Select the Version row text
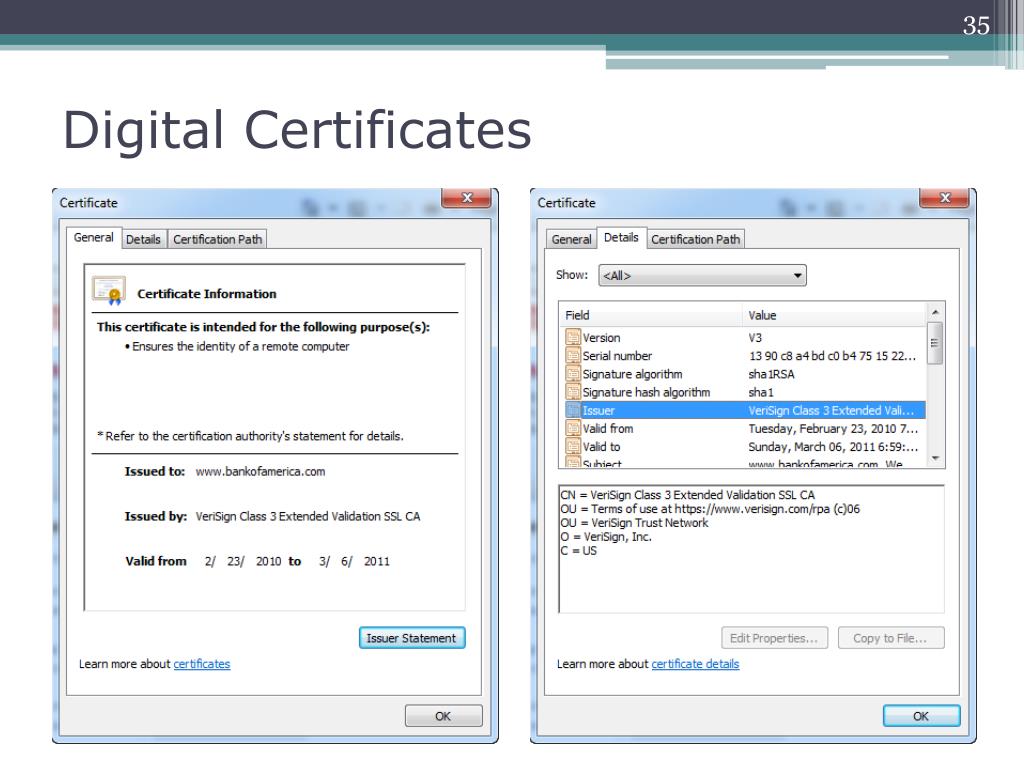 click(x=601, y=338)
